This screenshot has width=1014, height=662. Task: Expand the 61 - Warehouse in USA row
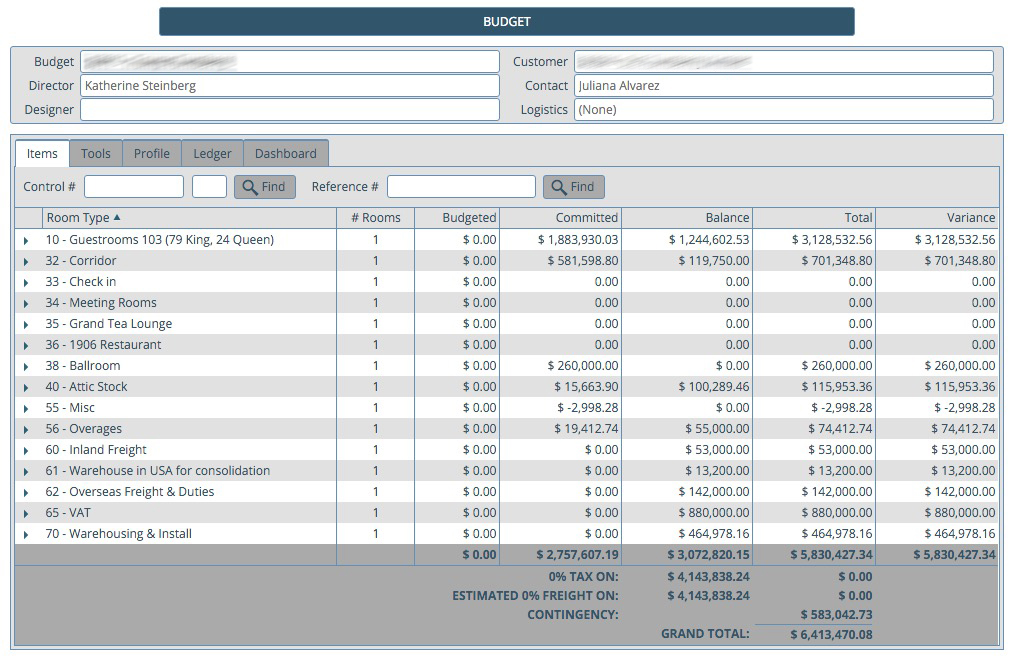(x=26, y=471)
